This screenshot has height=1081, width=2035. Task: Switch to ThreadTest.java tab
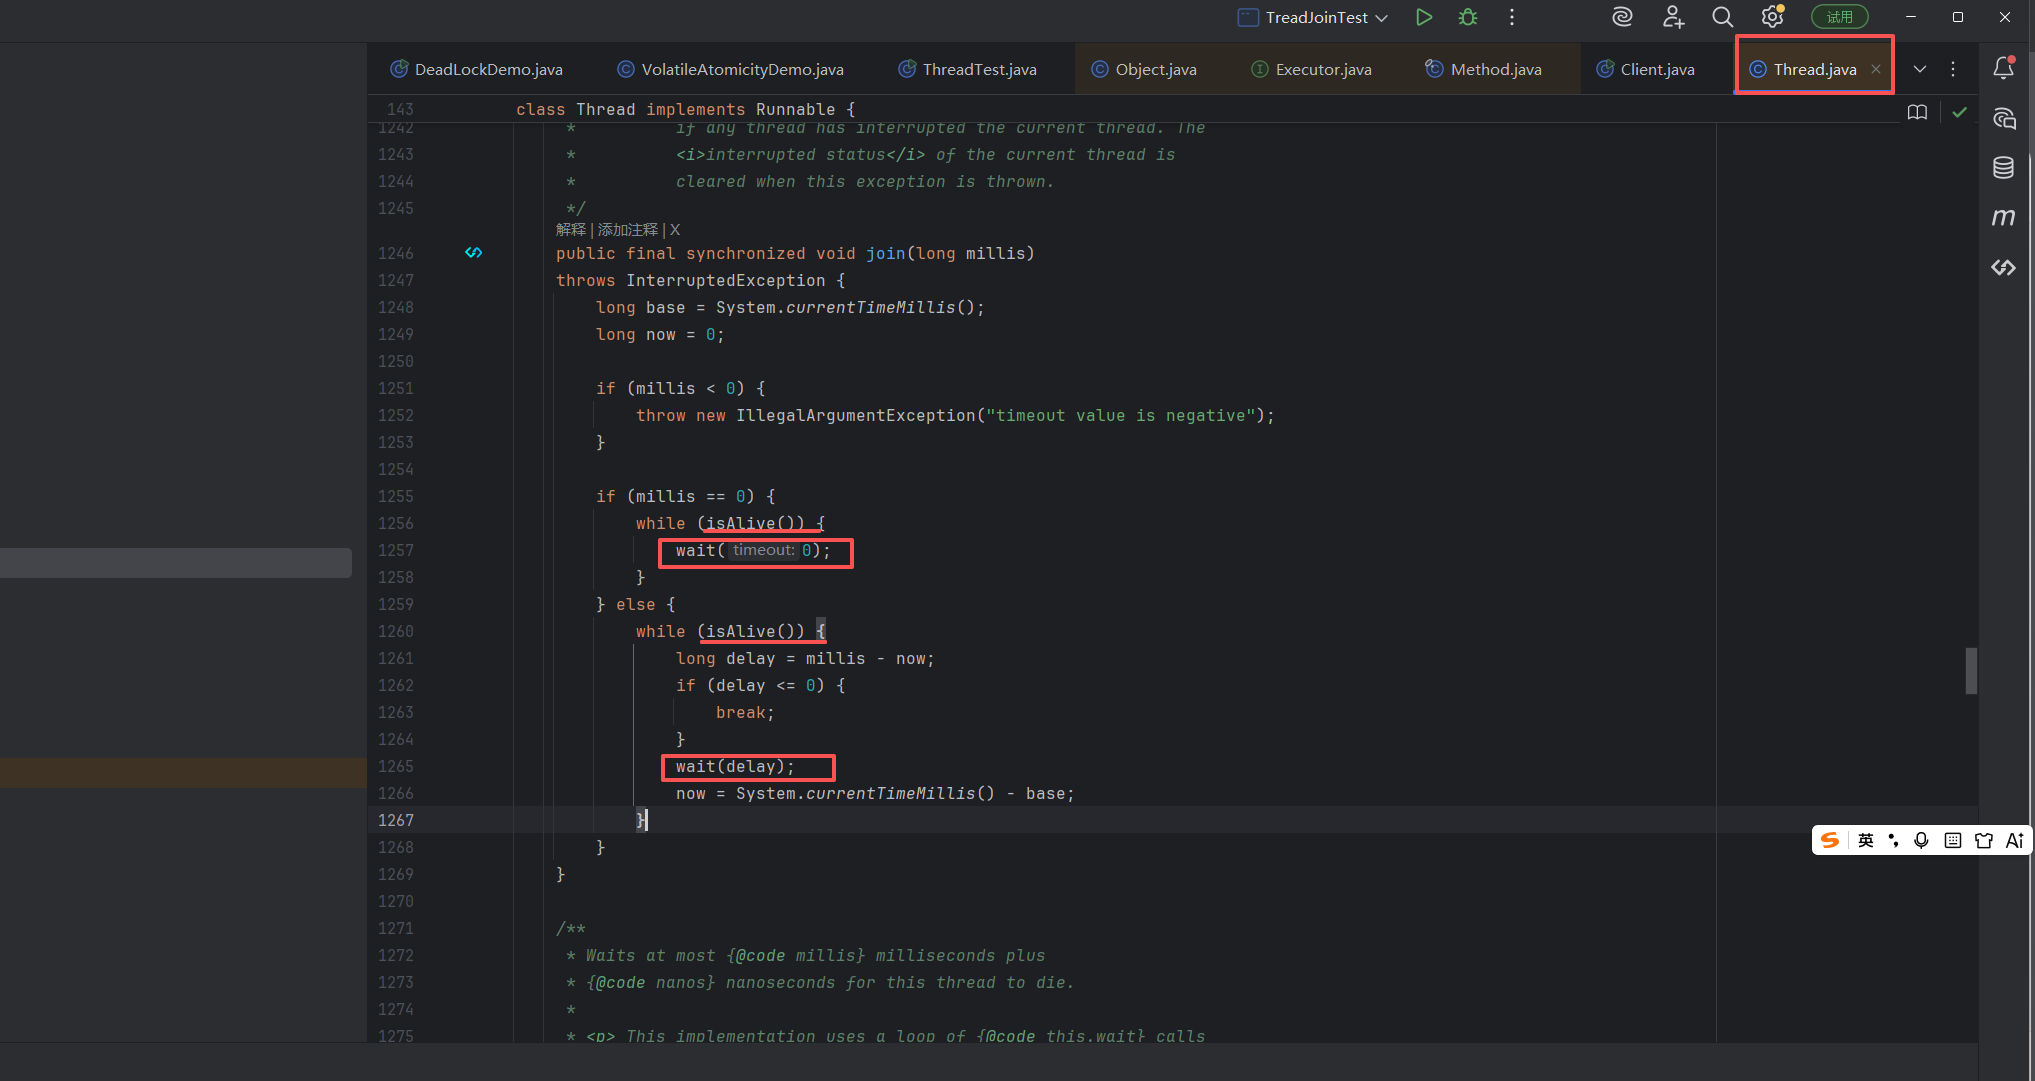pyautogui.click(x=968, y=69)
